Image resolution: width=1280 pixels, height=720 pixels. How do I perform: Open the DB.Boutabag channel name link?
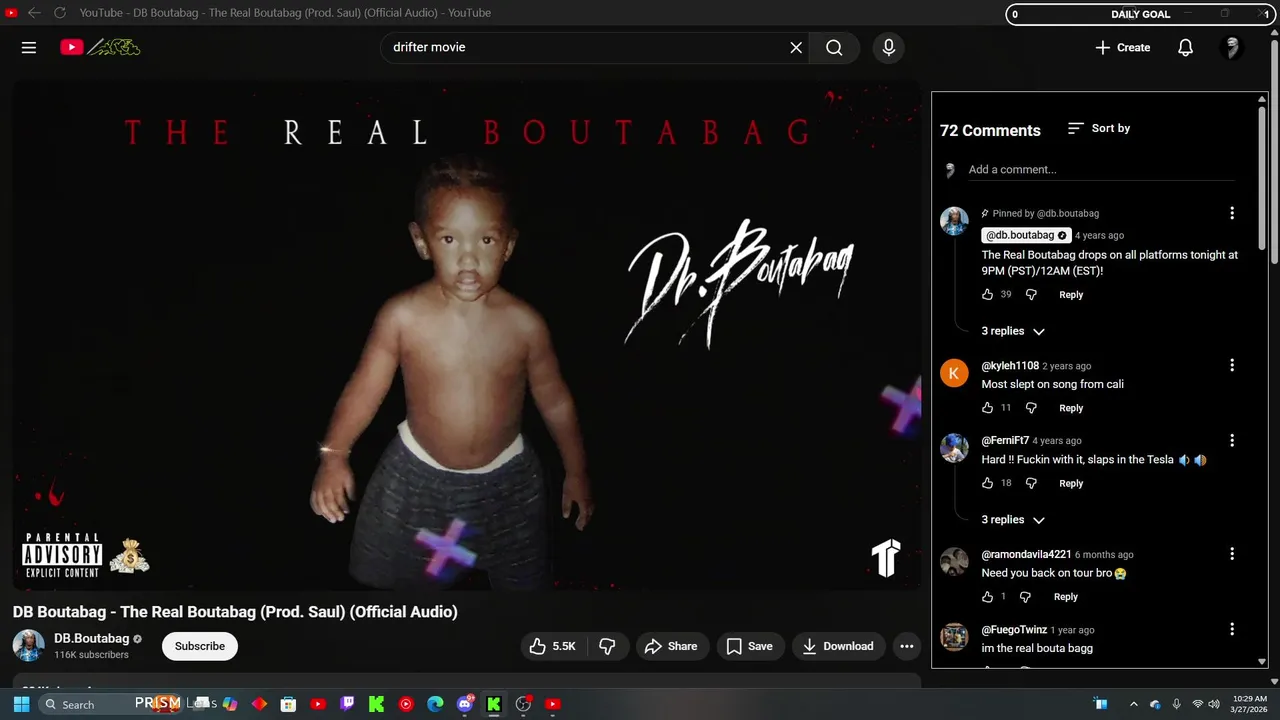(91, 638)
